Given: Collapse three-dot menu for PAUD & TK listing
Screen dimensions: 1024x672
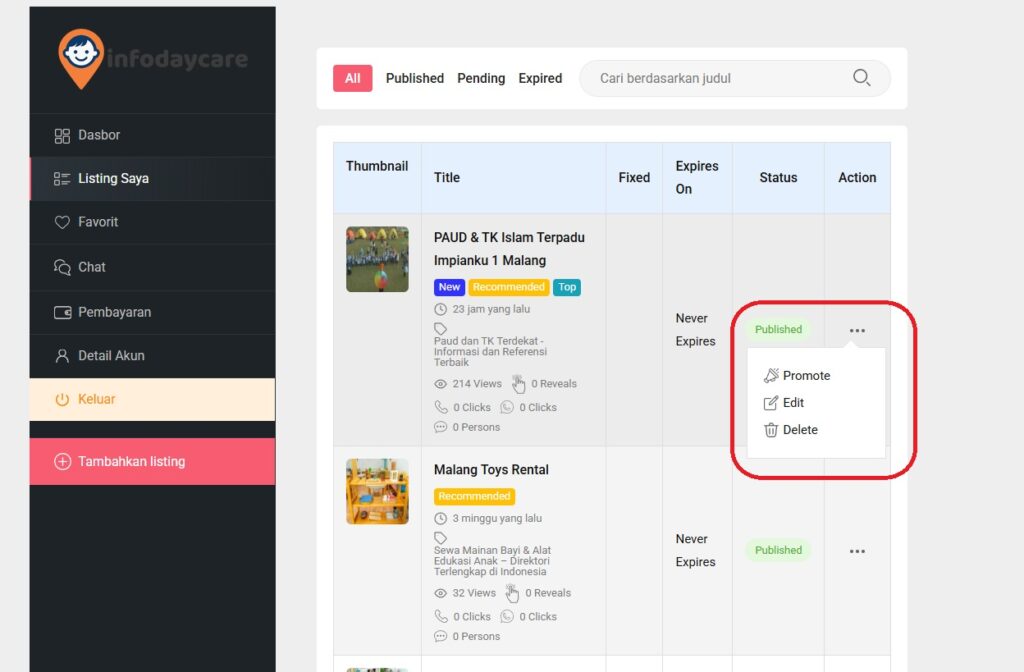Looking at the screenshot, I should (x=857, y=330).
